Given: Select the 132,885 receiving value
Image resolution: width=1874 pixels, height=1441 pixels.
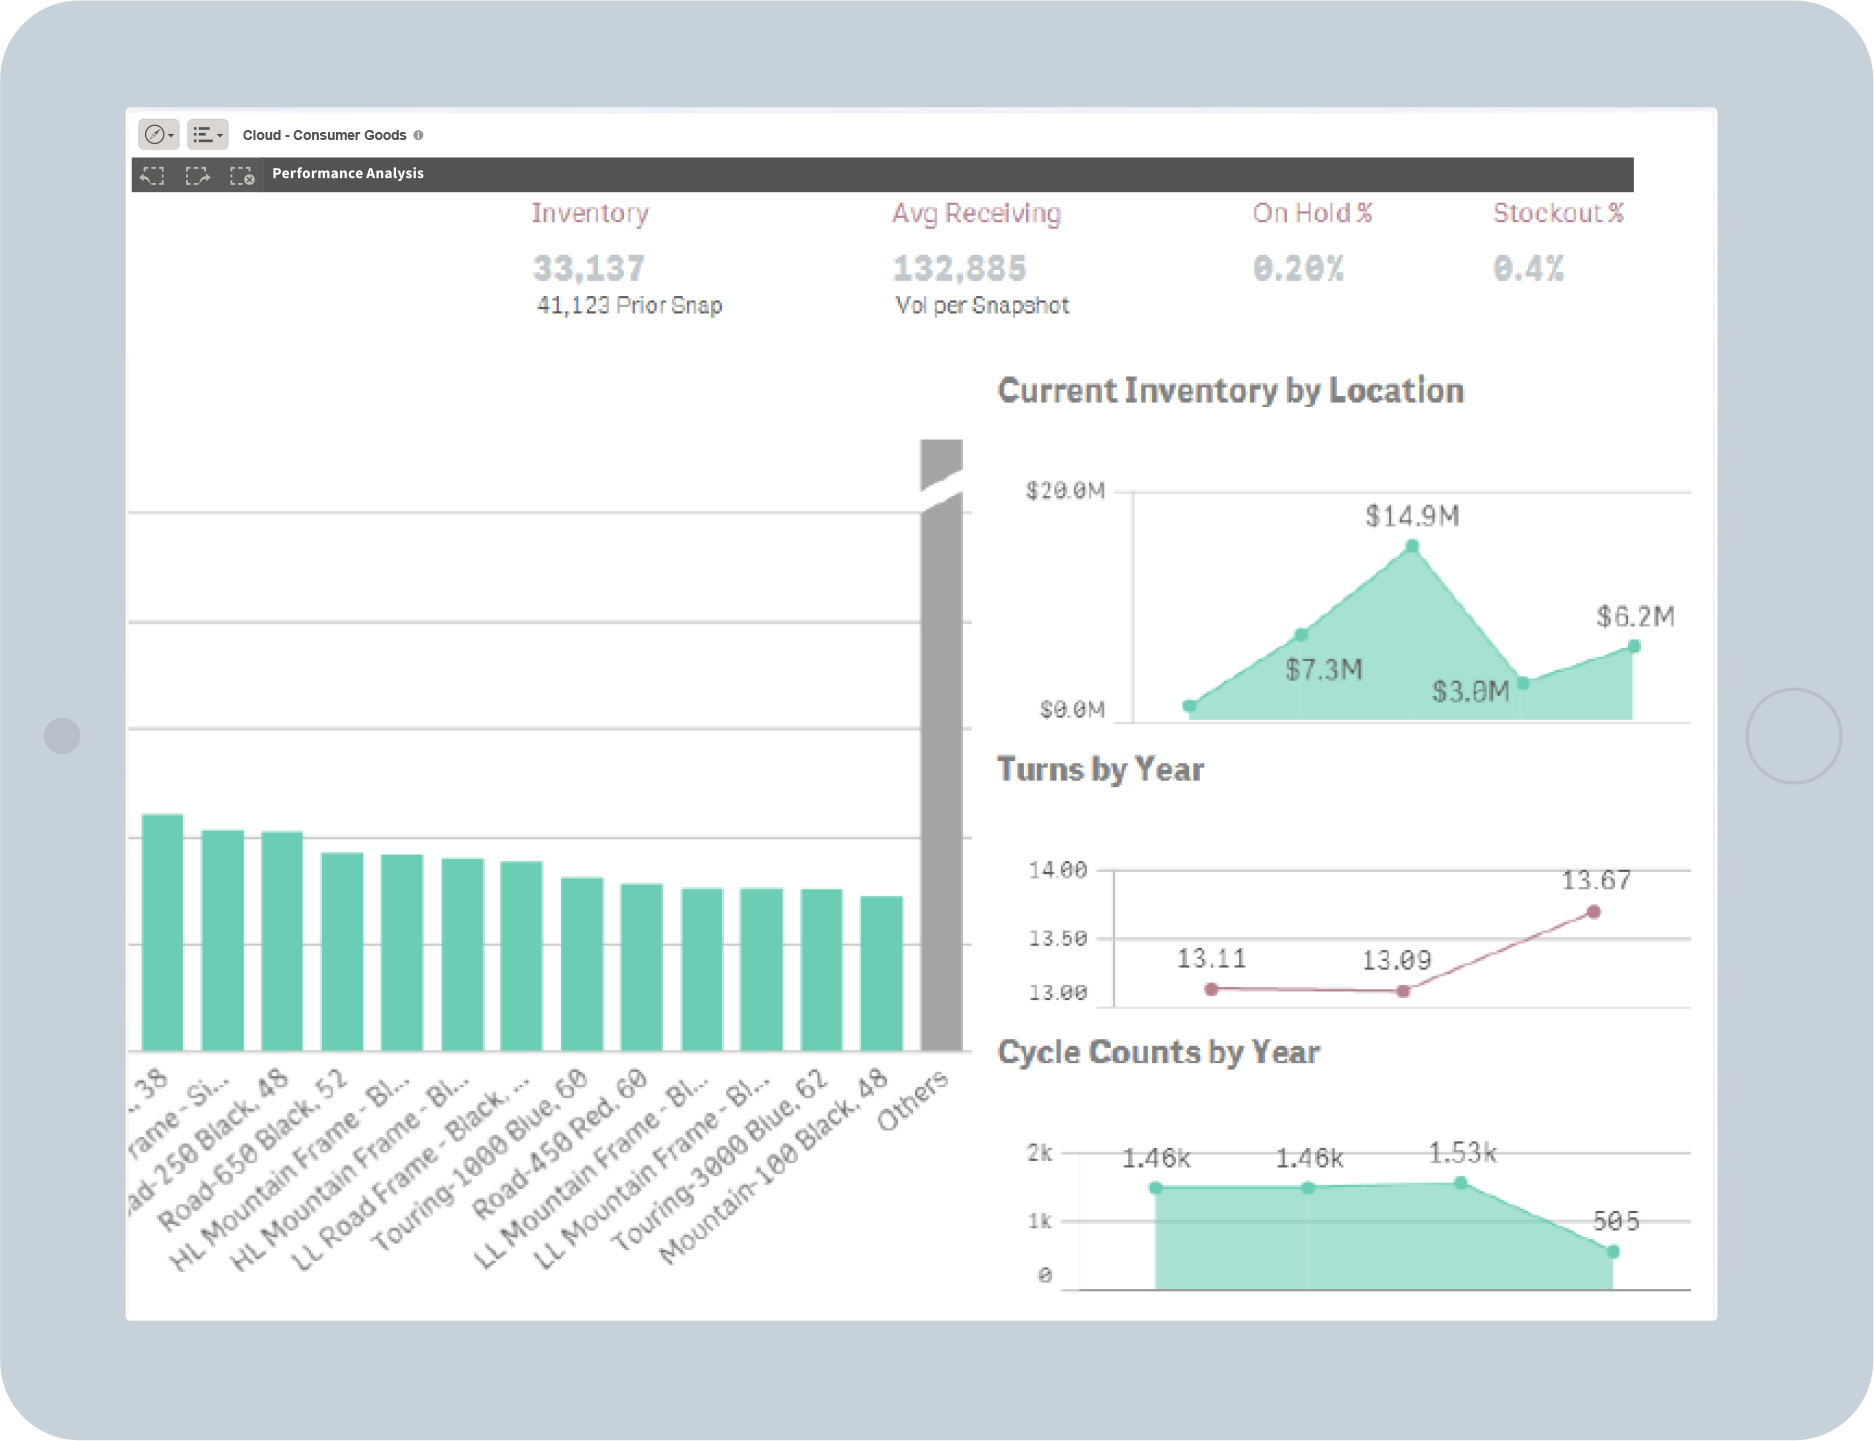Looking at the screenshot, I should [959, 267].
